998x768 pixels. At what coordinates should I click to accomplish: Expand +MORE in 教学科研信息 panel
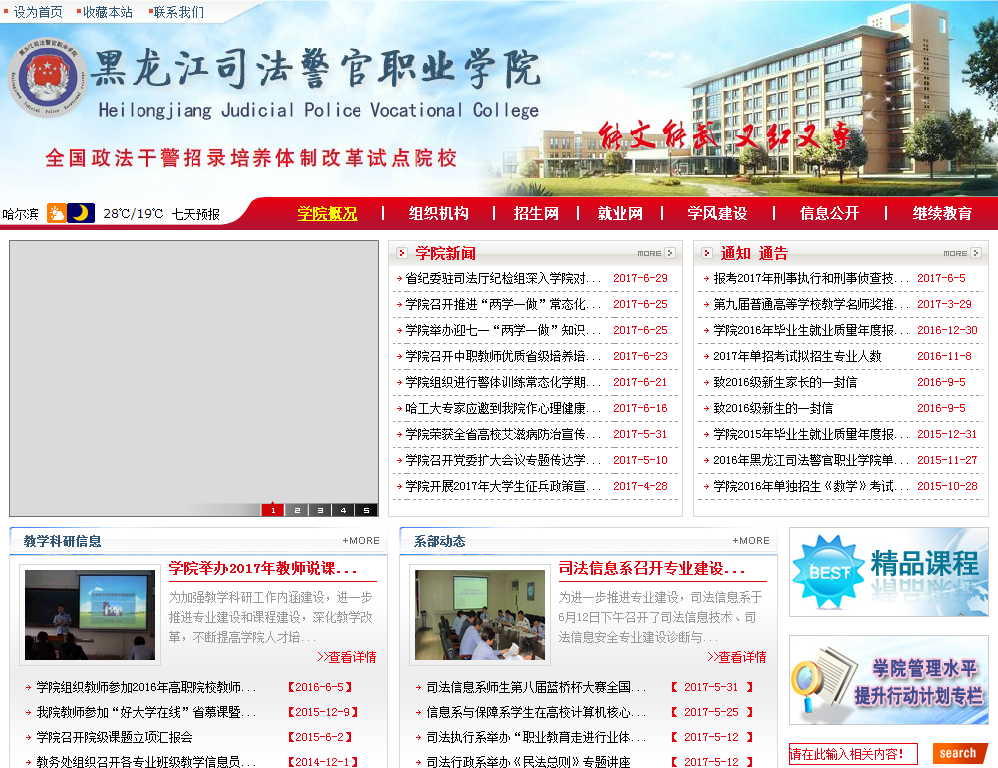(x=361, y=540)
